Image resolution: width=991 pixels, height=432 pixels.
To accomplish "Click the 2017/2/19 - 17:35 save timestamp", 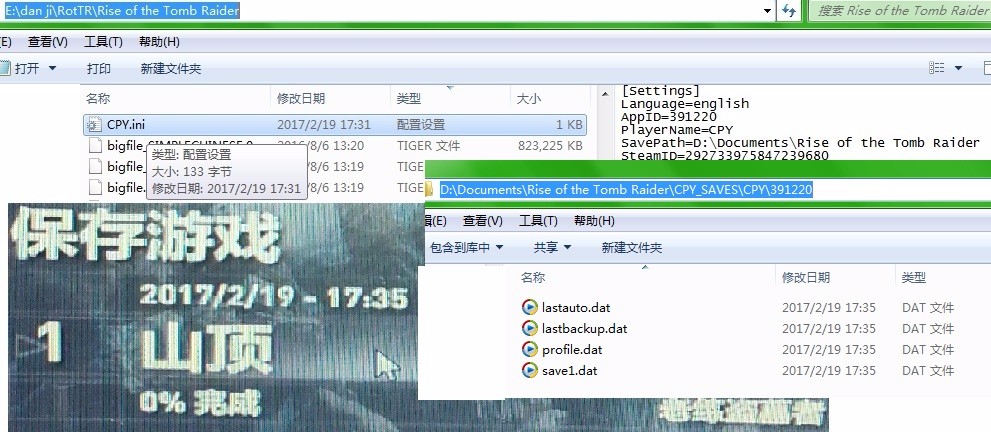I will point(273,294).
